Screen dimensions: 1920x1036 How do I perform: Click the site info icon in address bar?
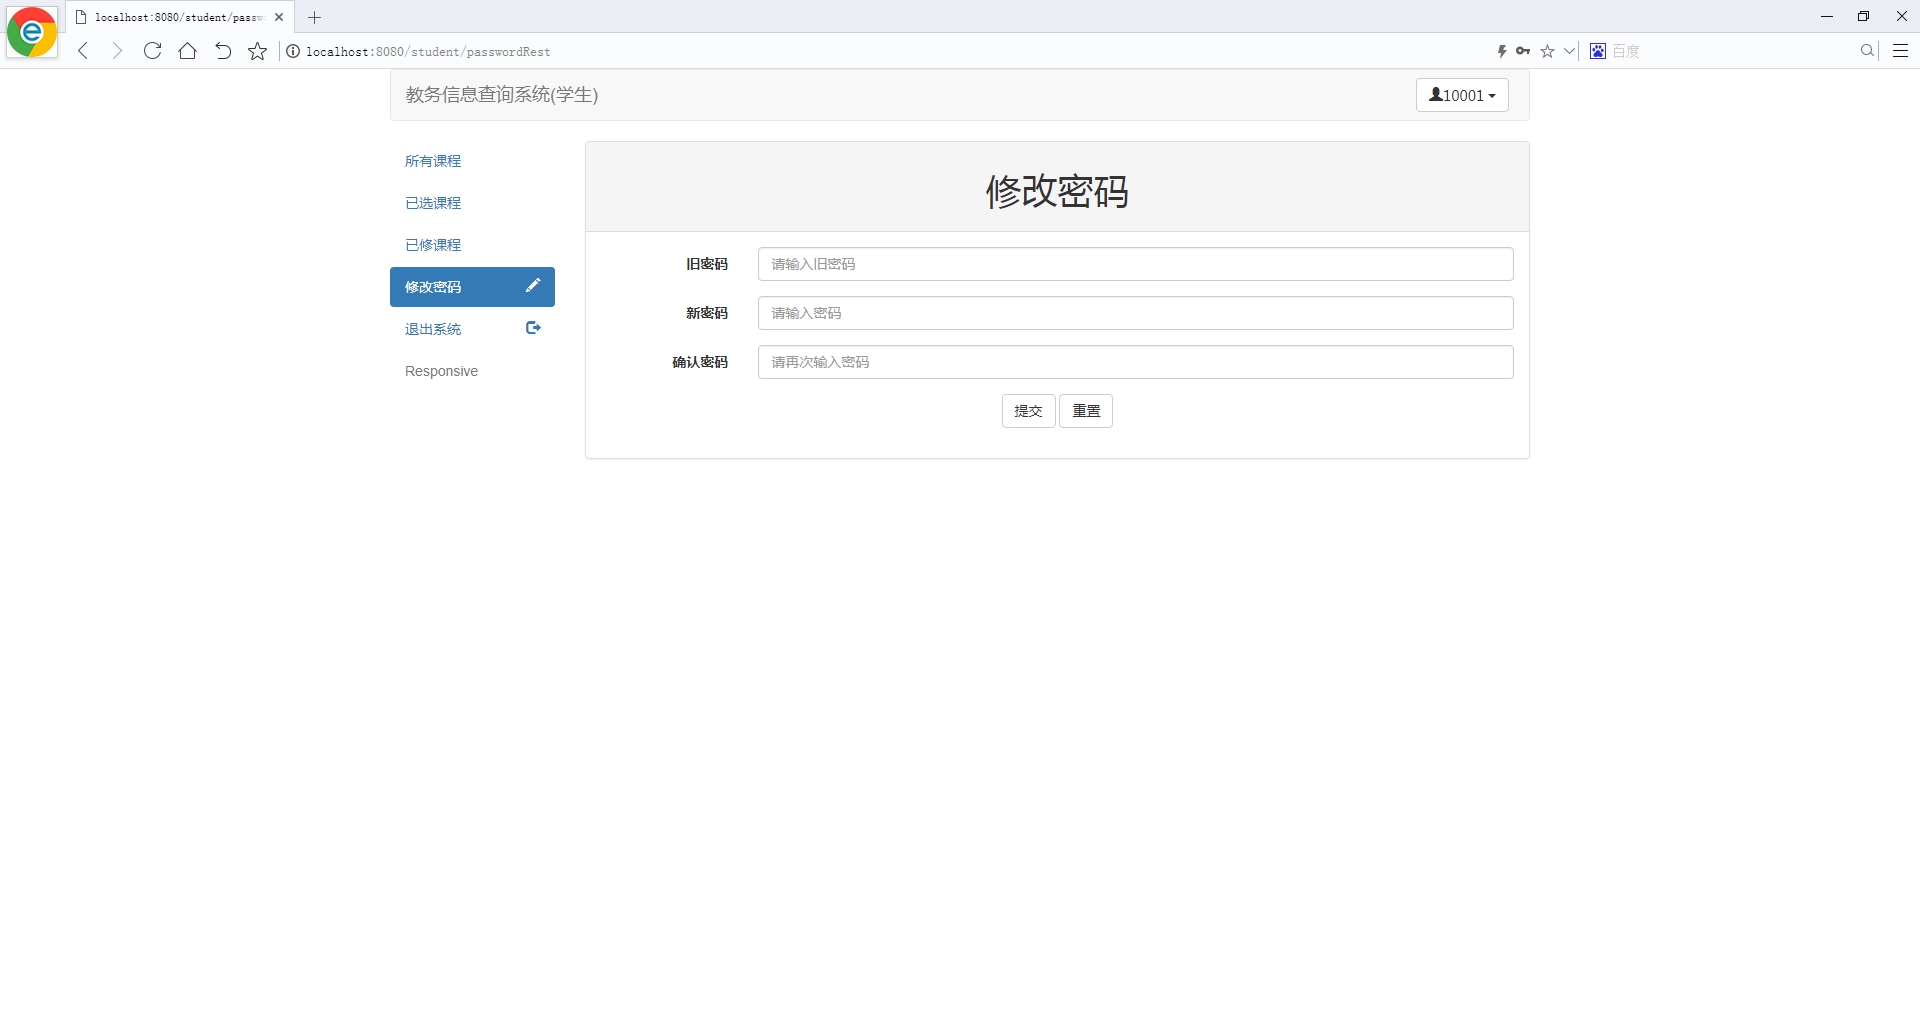click(293, 51)
